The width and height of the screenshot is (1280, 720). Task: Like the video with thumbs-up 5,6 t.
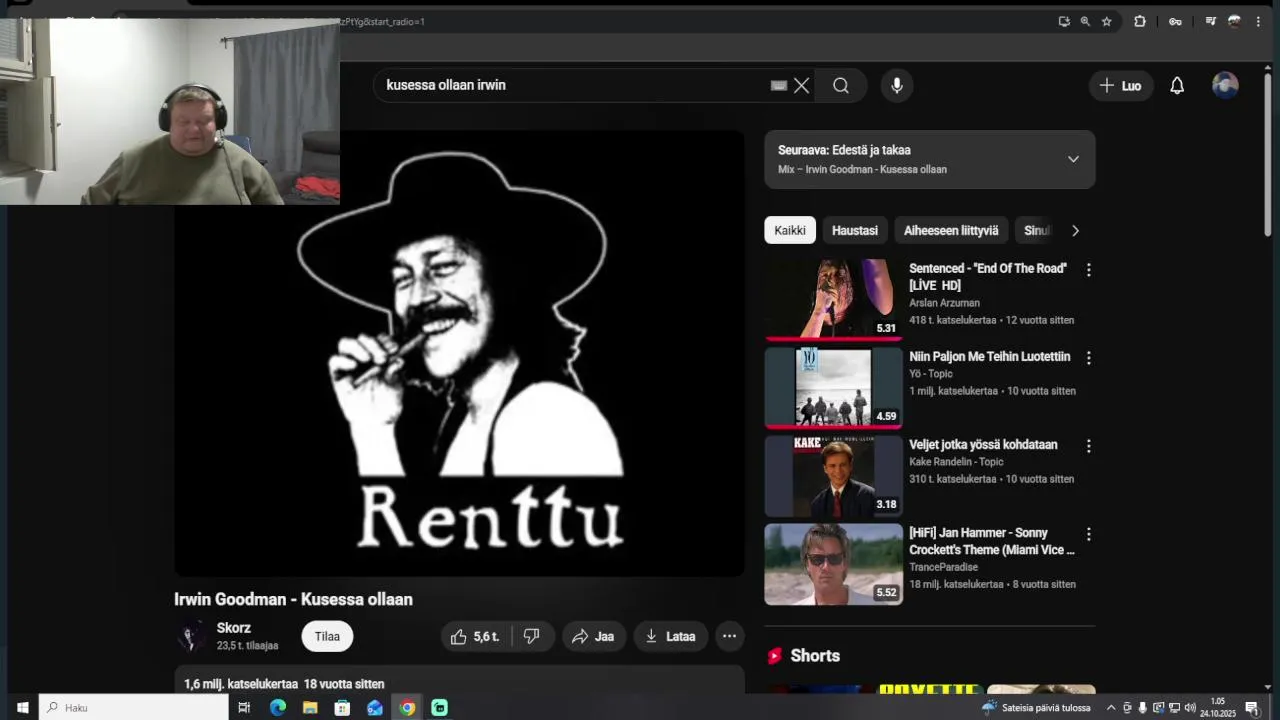pos(475,637)
